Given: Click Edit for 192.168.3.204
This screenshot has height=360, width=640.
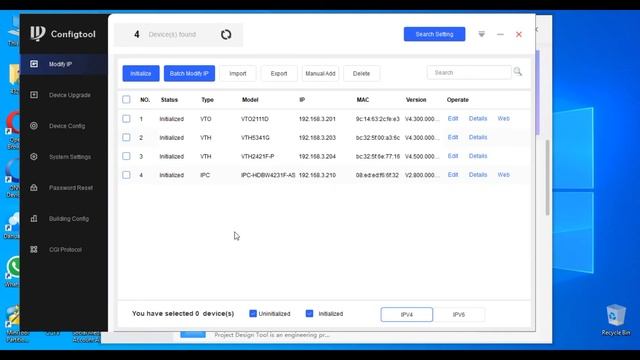Looking at the screenshot, I should [453, 156].
